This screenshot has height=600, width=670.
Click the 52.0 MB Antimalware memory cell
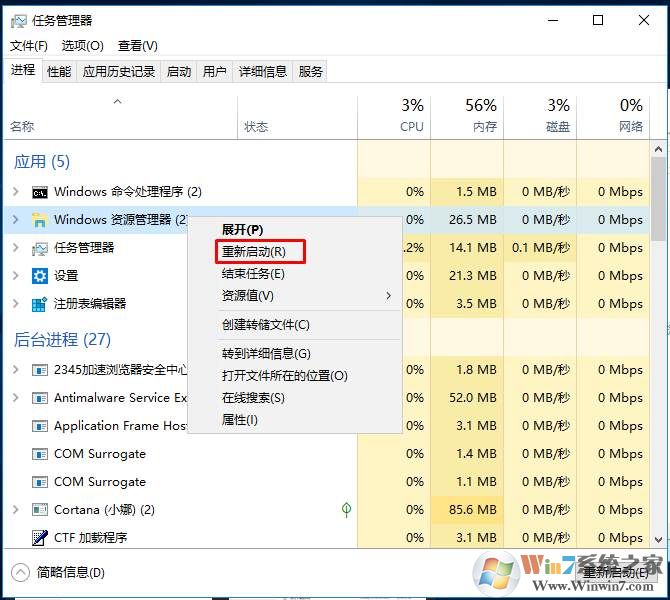click(467, 398)
